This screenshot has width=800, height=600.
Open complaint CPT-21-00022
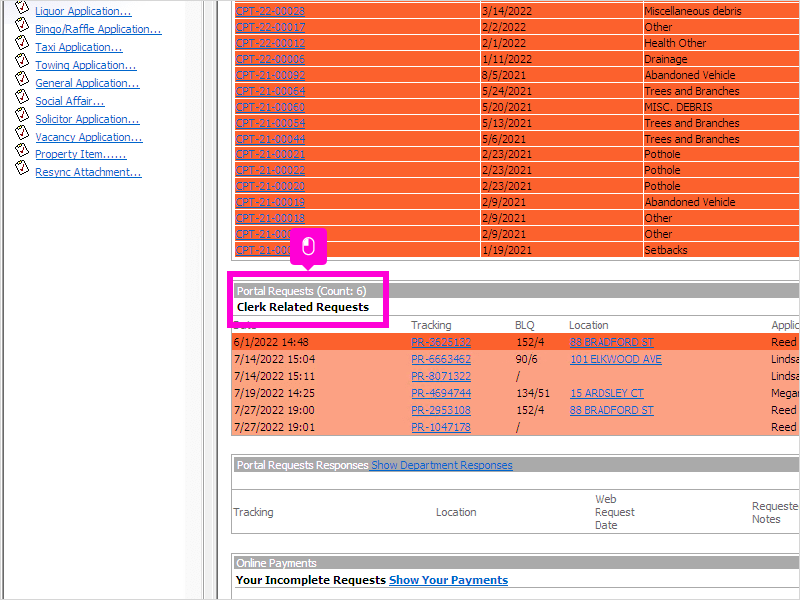(x=270, y=170)
